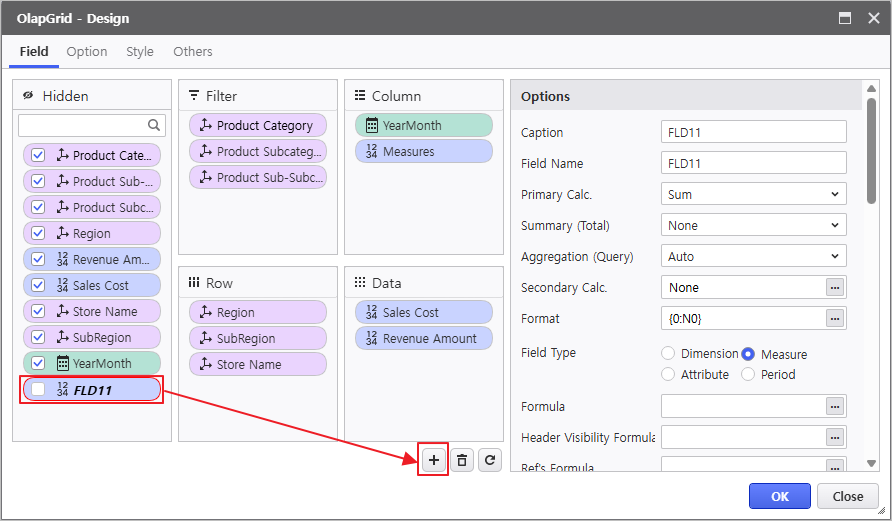
Task: Select the Dimension field type radio
Action: 668,354
